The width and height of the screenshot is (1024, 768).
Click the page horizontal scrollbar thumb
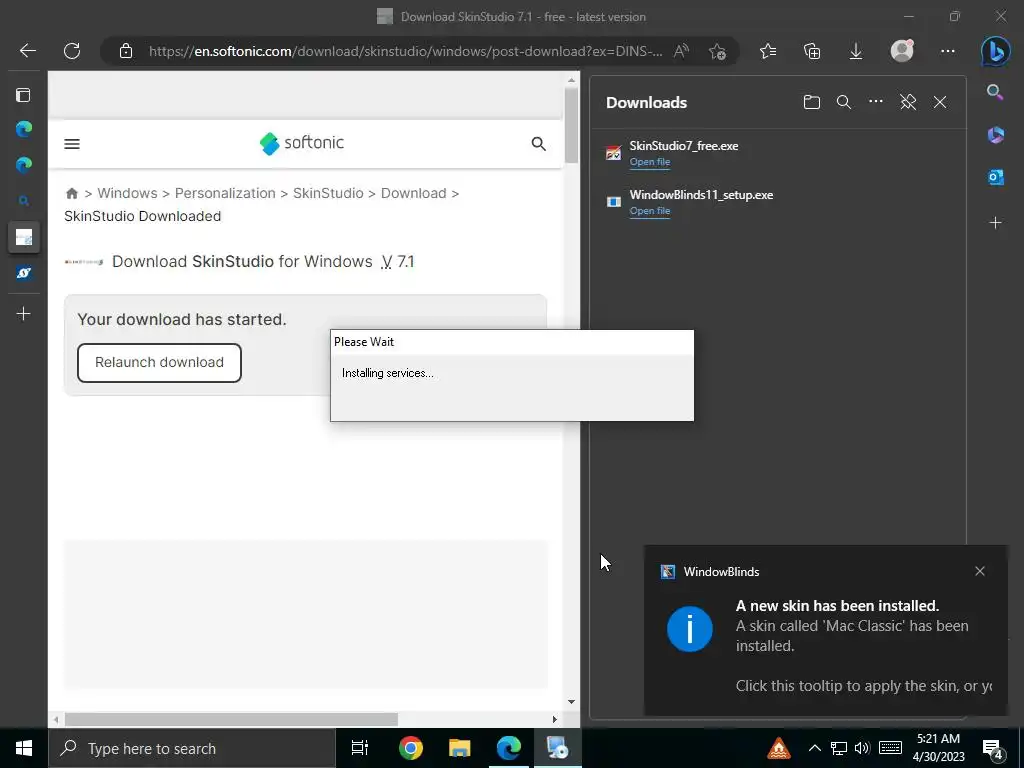[x=231, y=719]
